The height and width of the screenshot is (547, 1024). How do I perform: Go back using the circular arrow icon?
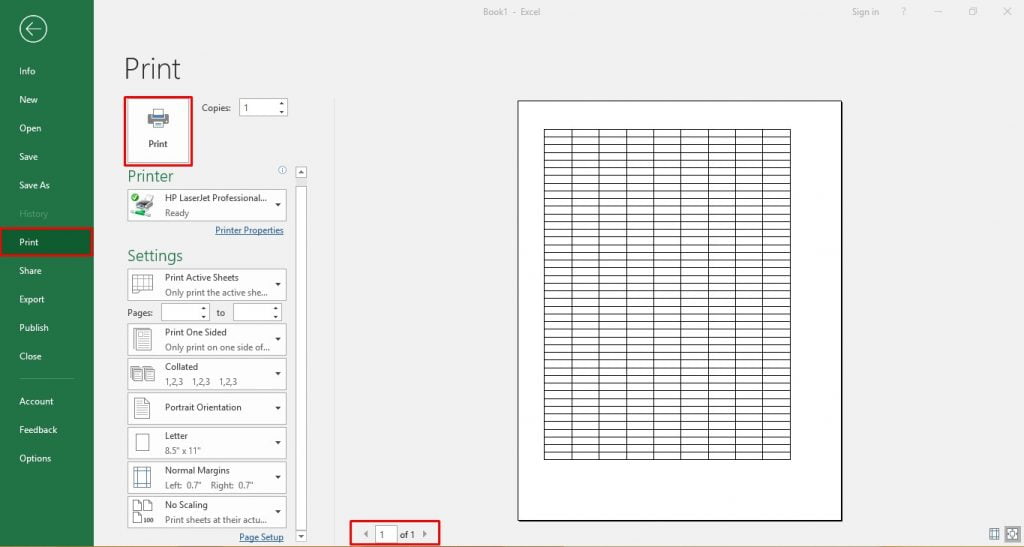click(x=33, y=29)
